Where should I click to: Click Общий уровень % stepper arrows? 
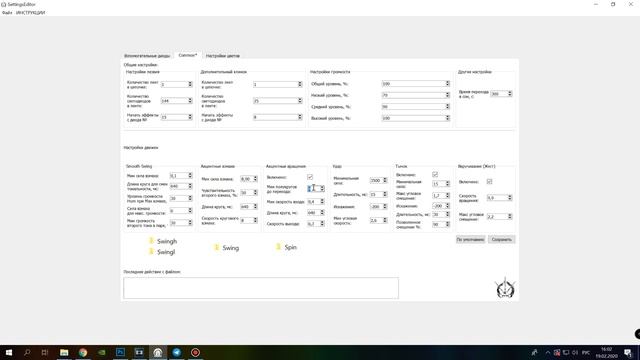click(447, 84)
